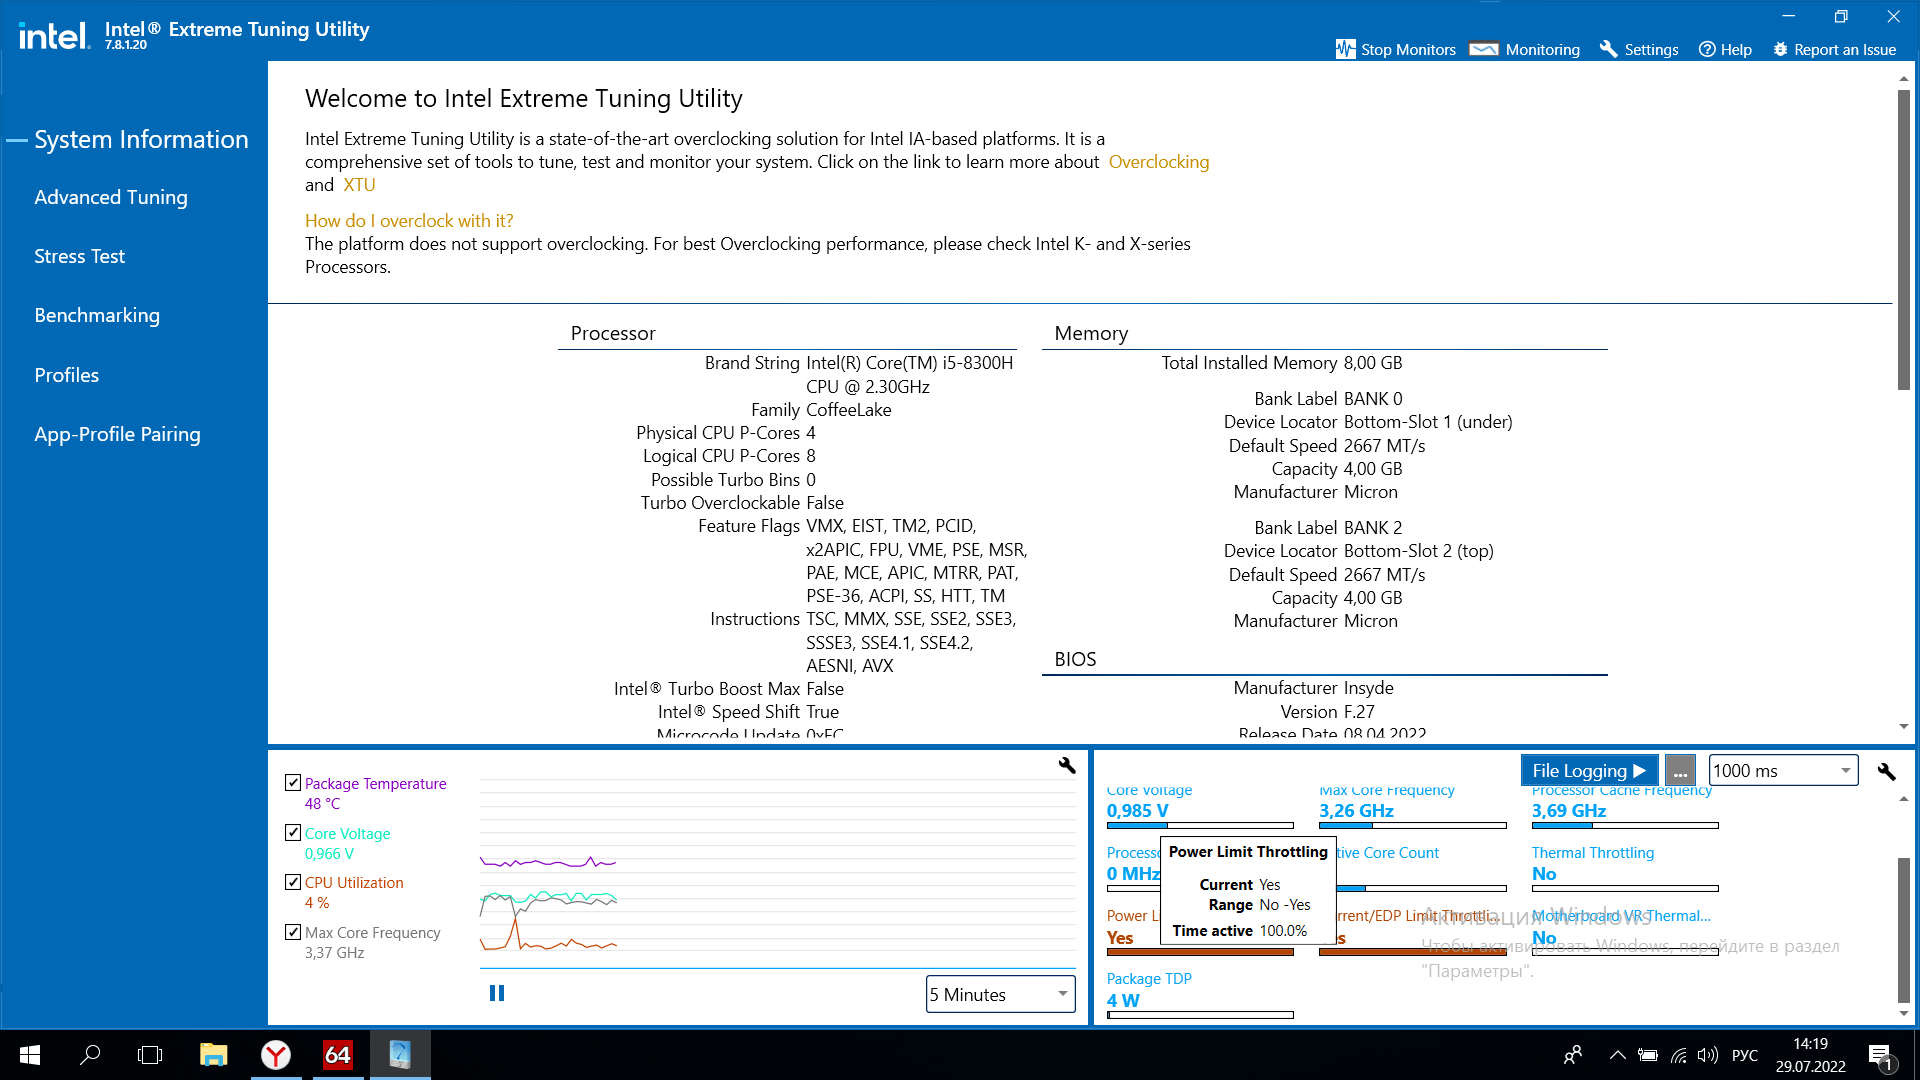Click the Report an Issue bug icon
The width and height of the screenshot is (1920, 1080).
pos(1780,49)
